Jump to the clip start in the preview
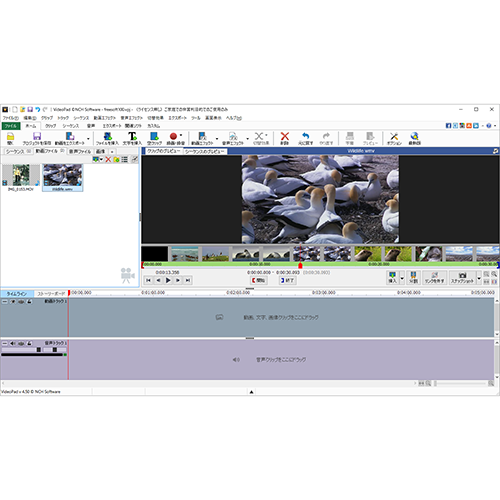The width and height of the screenshot is (500, 500). click(x=148, y=280)
